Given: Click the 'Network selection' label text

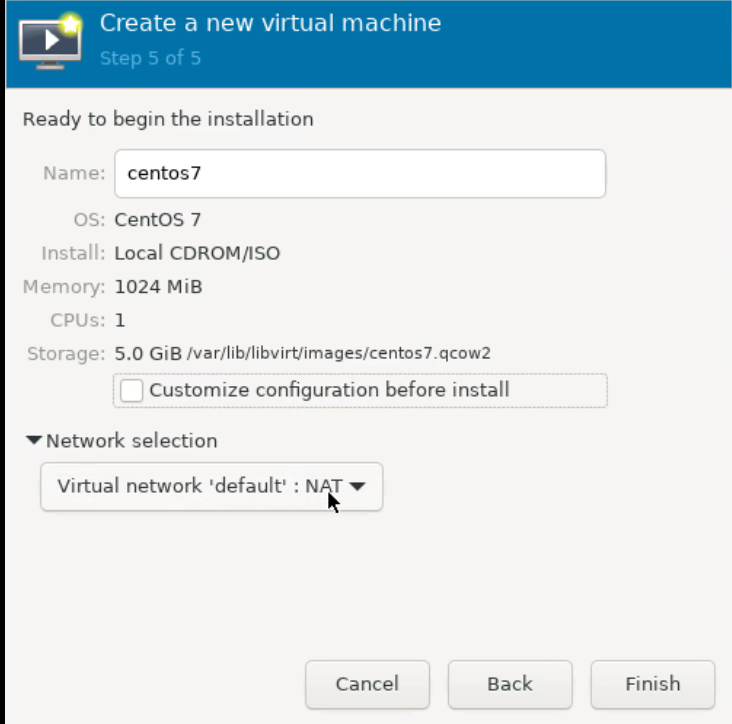Looking at the screenshot, I should click(x=131, y=441).
